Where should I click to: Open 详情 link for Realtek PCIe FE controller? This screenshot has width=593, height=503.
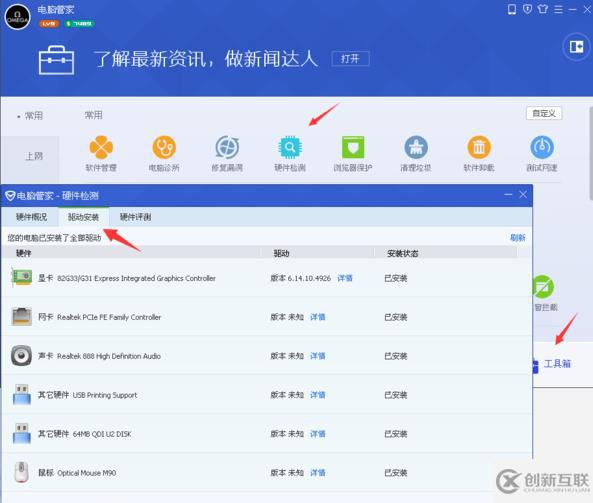tap(318, 317)
